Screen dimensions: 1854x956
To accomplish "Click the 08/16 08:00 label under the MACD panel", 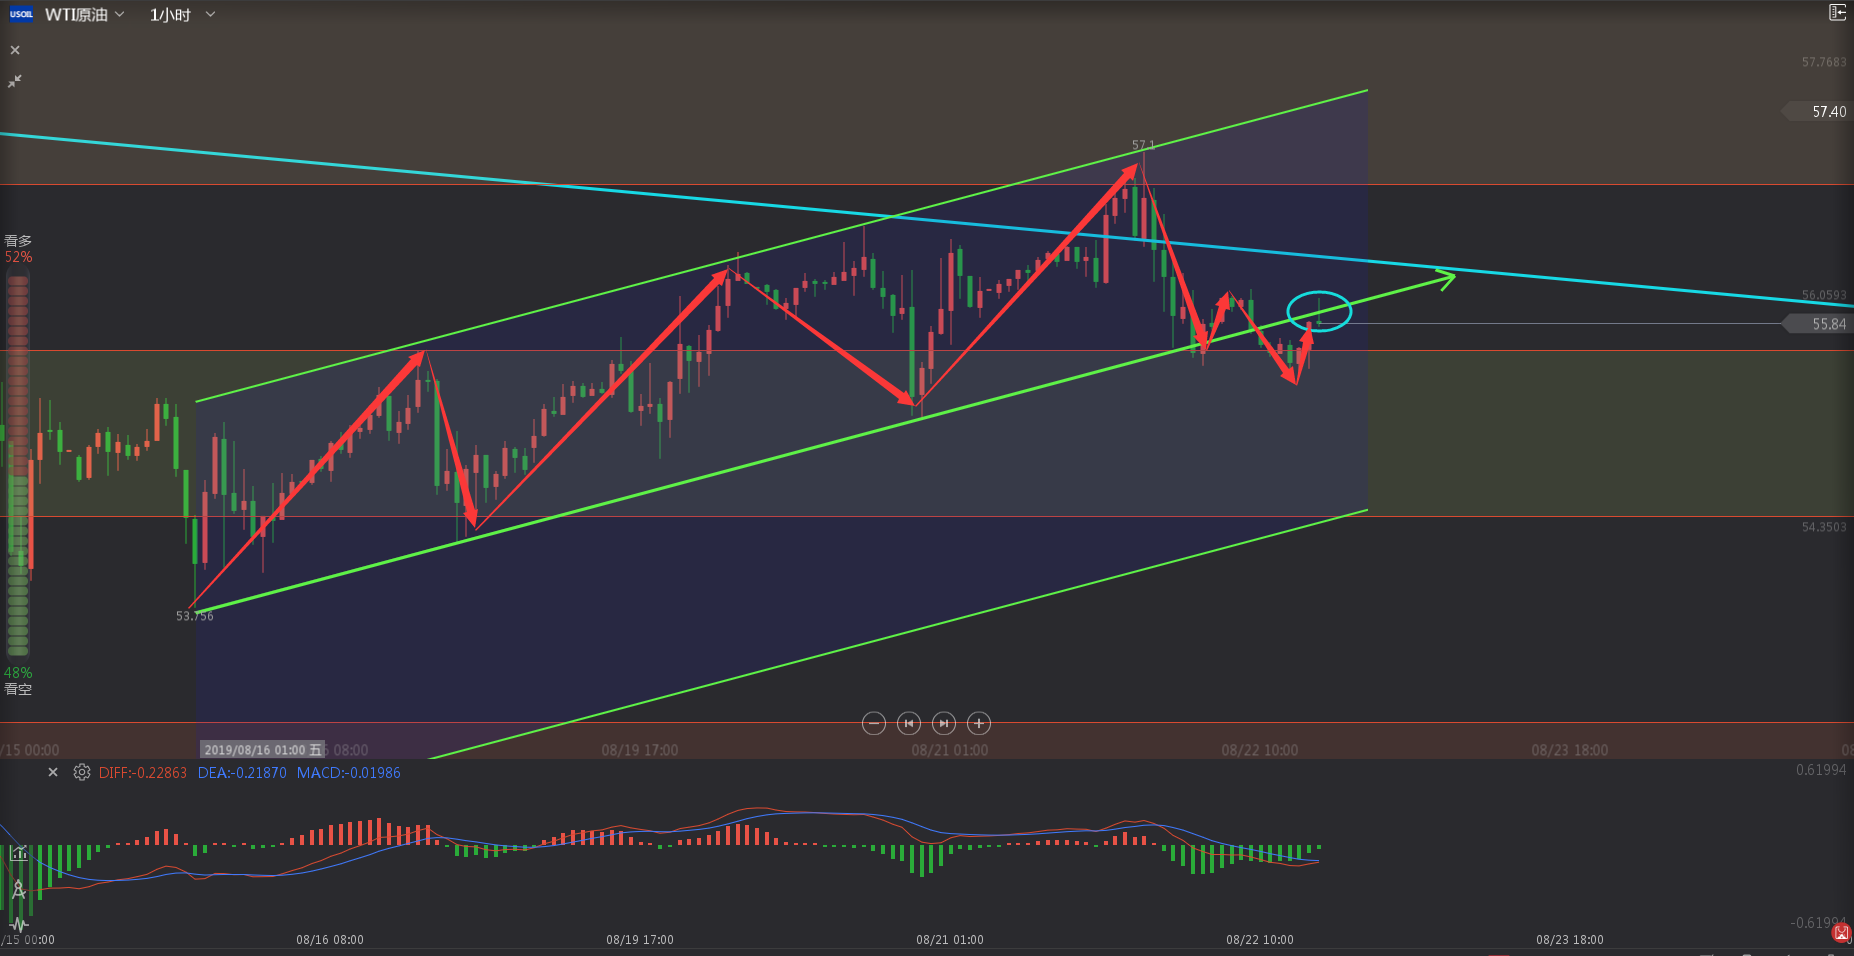I will coord(330,940).
